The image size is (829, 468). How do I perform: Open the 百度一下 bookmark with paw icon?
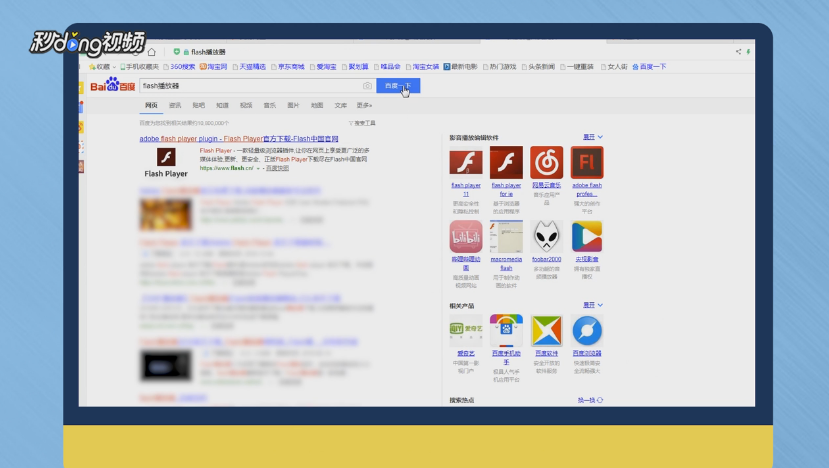(x=649, y=67)
